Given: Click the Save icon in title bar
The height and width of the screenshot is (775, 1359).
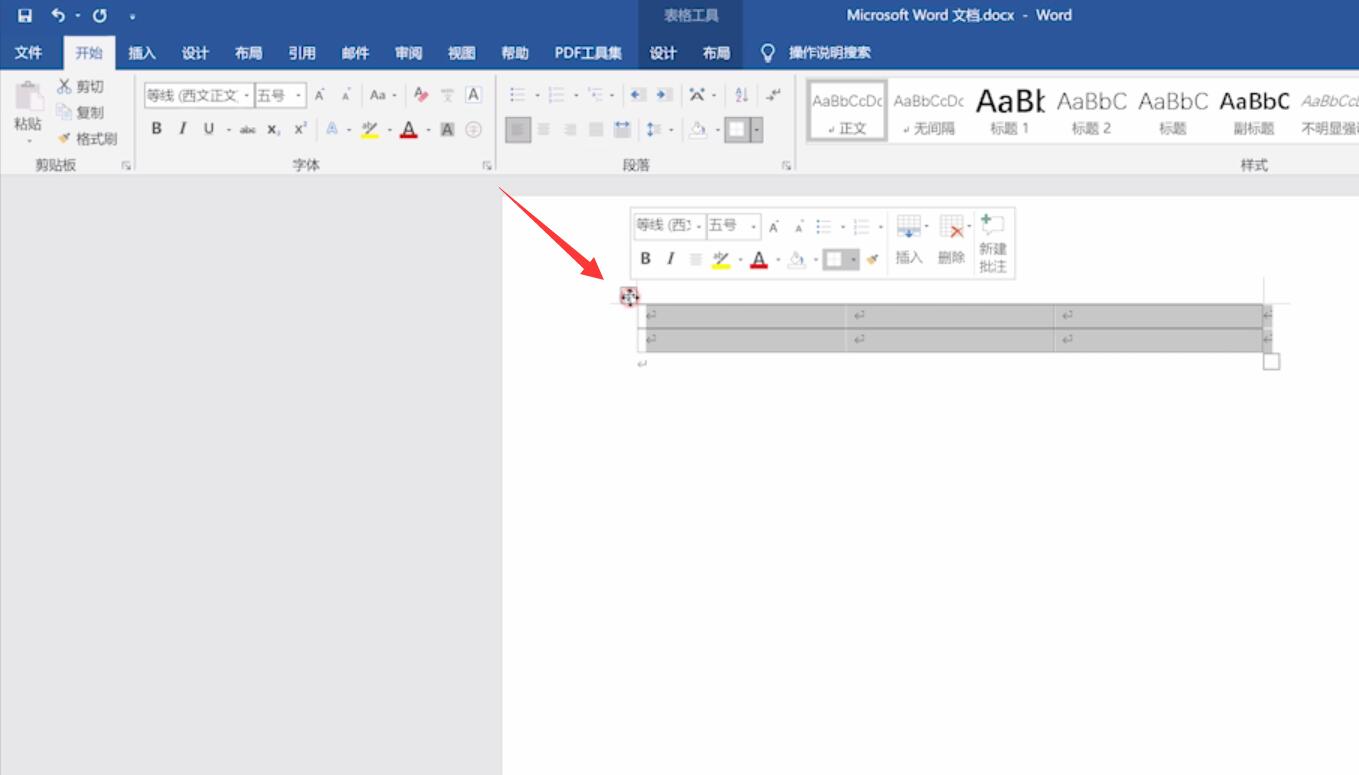Looking at the screenshot, I should 25,16.
